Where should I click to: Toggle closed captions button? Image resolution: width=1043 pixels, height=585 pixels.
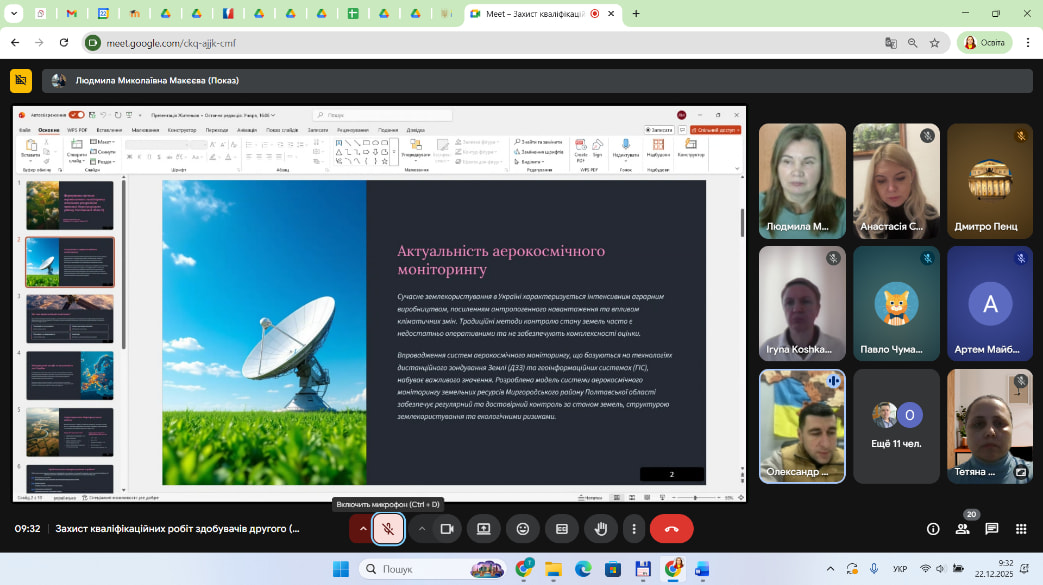point(562,529)
